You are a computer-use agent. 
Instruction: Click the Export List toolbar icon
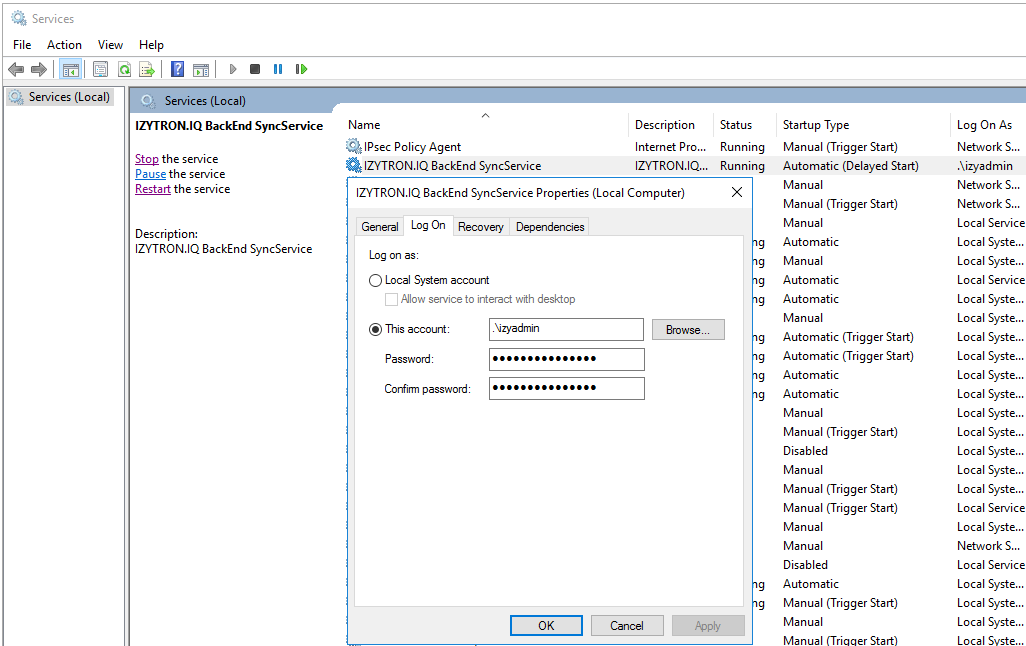147,69
